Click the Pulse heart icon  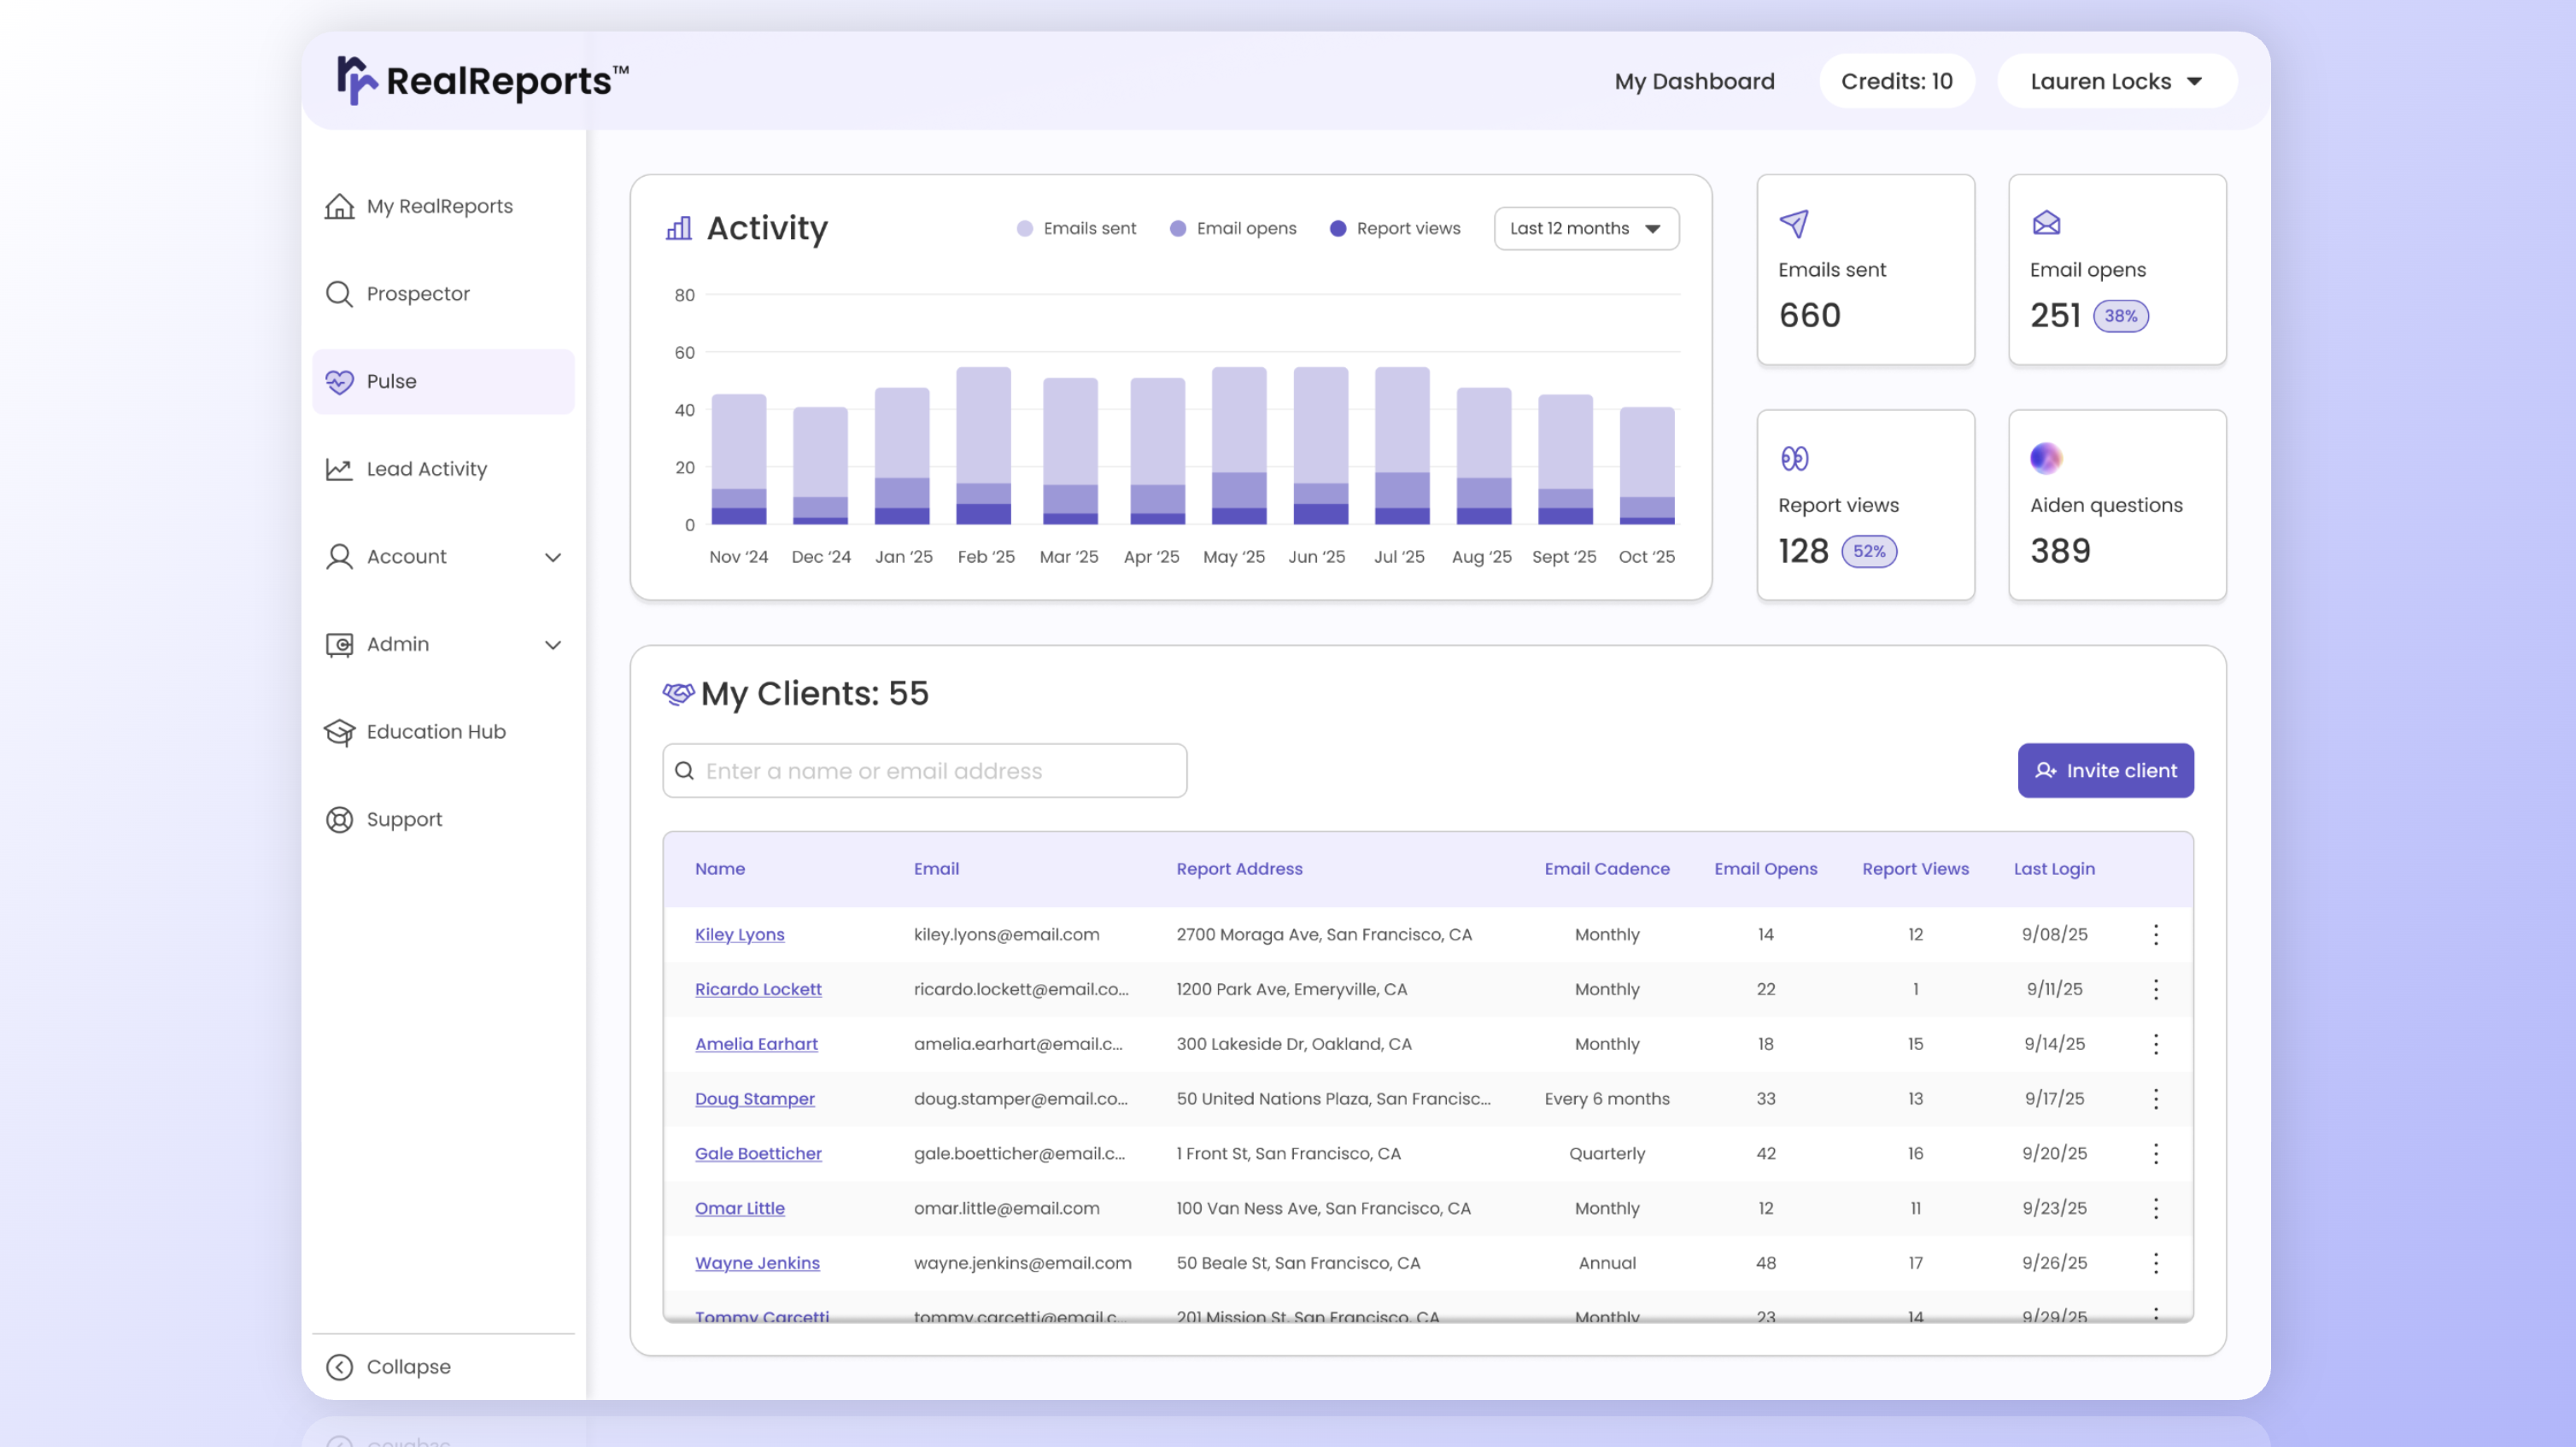coord(339,382)
